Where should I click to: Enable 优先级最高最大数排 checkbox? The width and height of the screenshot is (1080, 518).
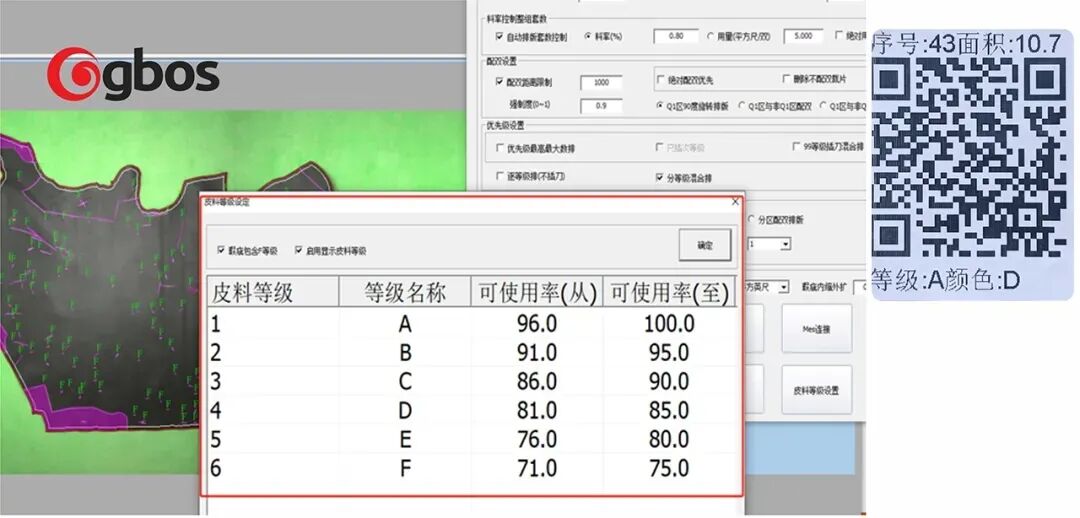(500, 148)
